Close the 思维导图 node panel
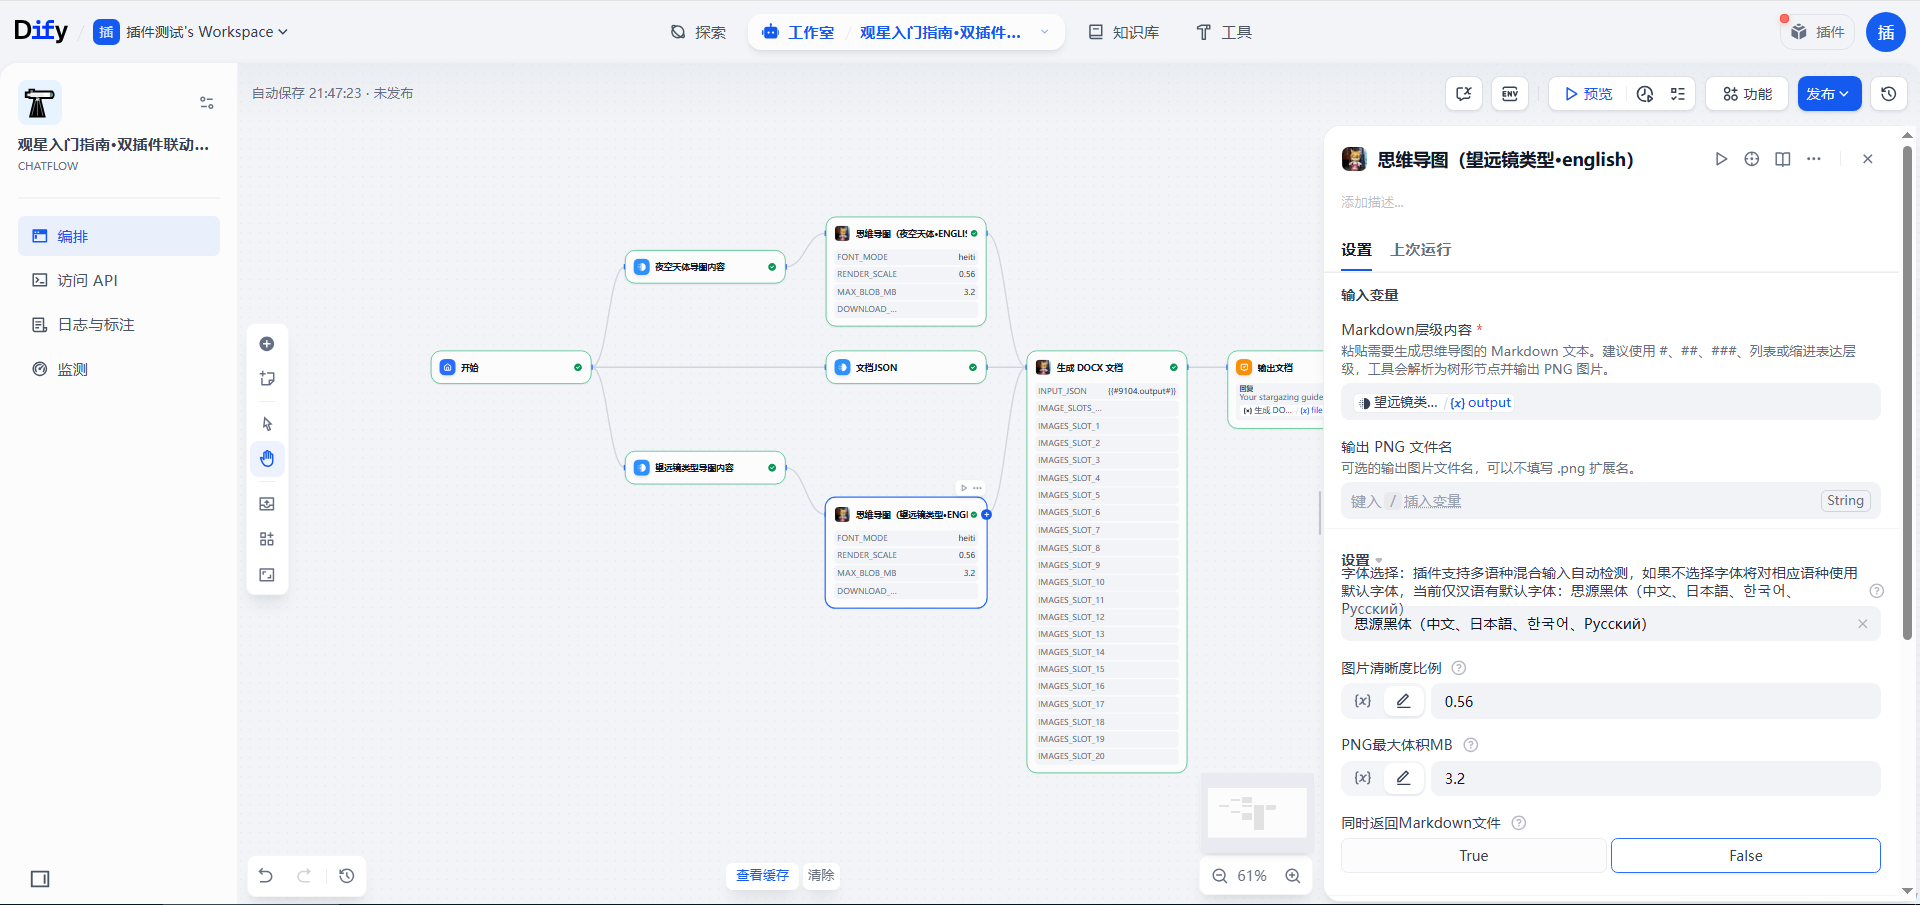Image resolution: width=1920 pixels, height=905 pixels. click(1868, 159)
